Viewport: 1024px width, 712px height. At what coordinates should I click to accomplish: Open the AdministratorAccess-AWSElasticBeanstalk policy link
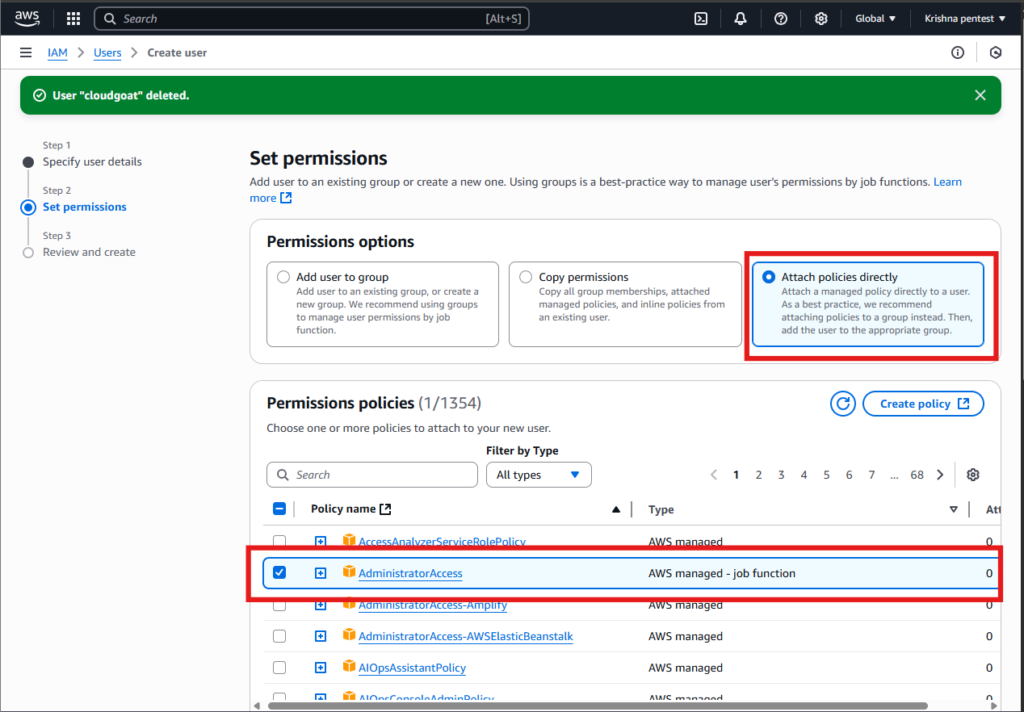(x=466, y=636)
